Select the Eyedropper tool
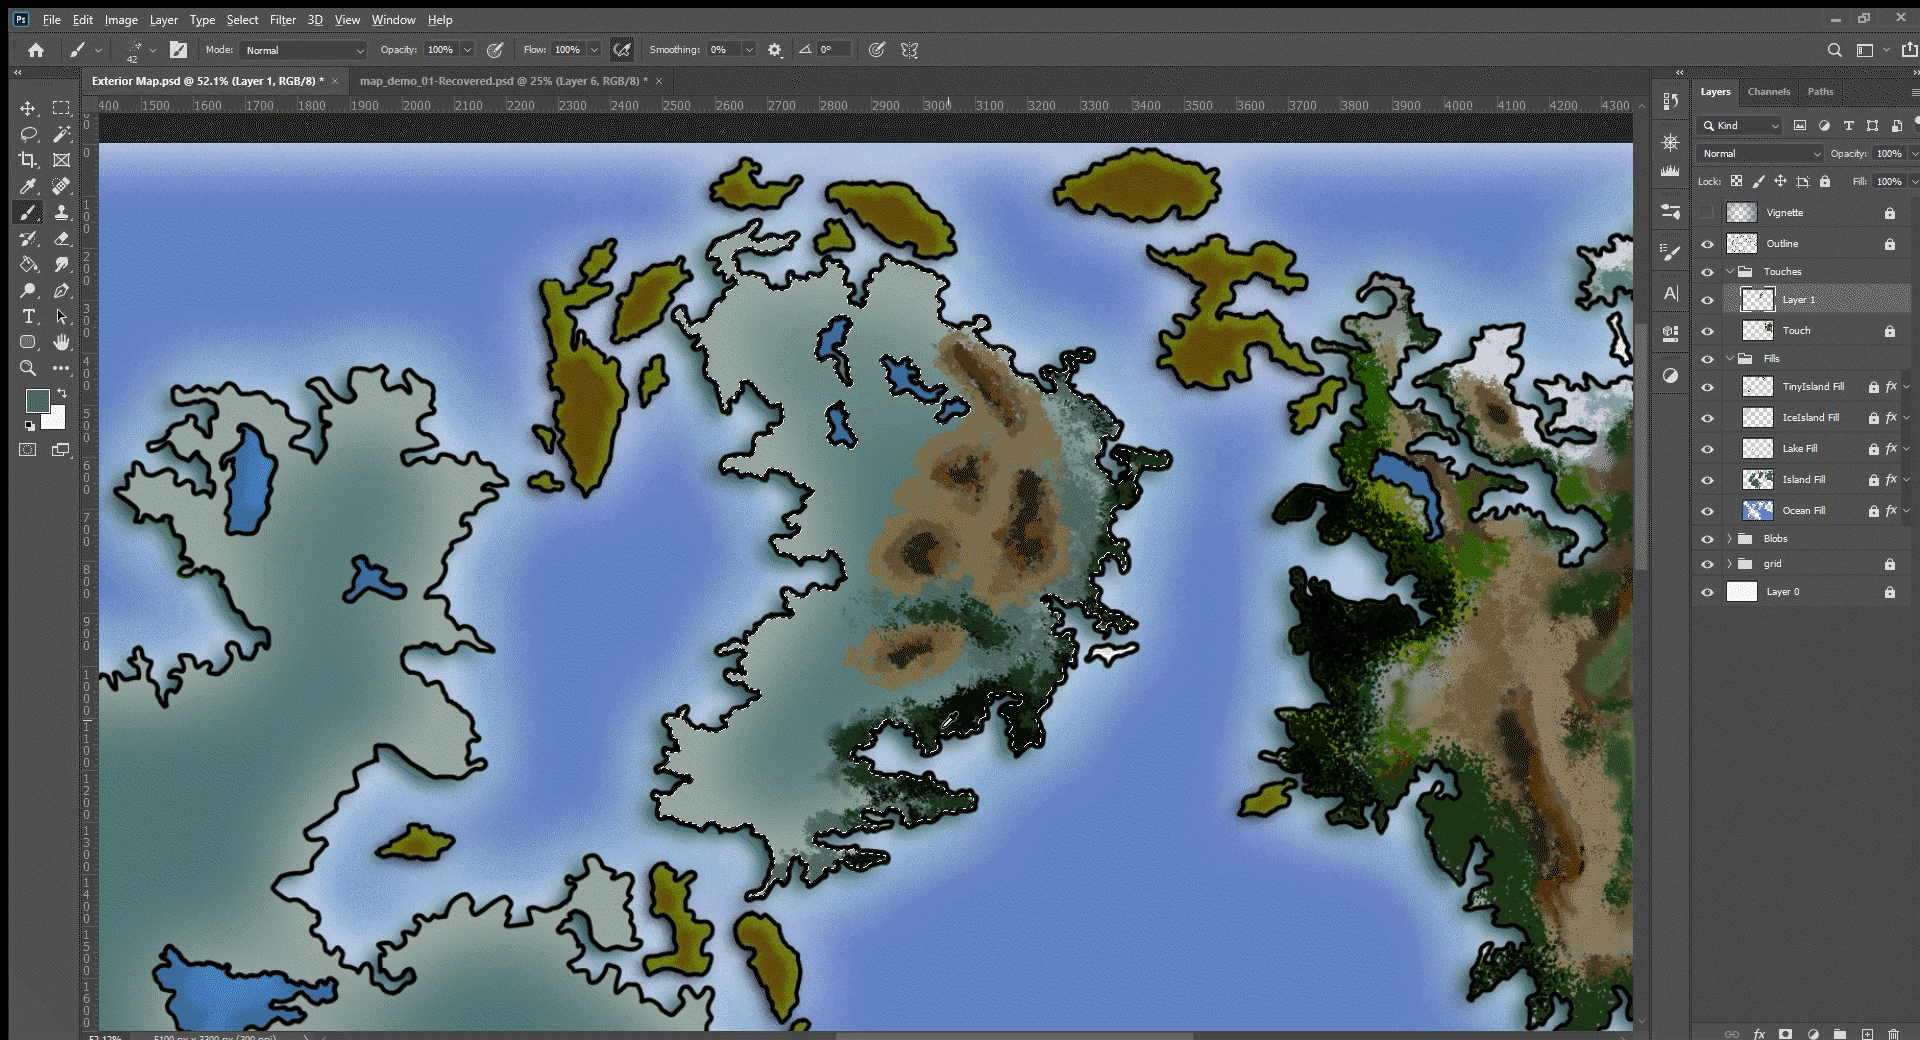 [29, 186]
